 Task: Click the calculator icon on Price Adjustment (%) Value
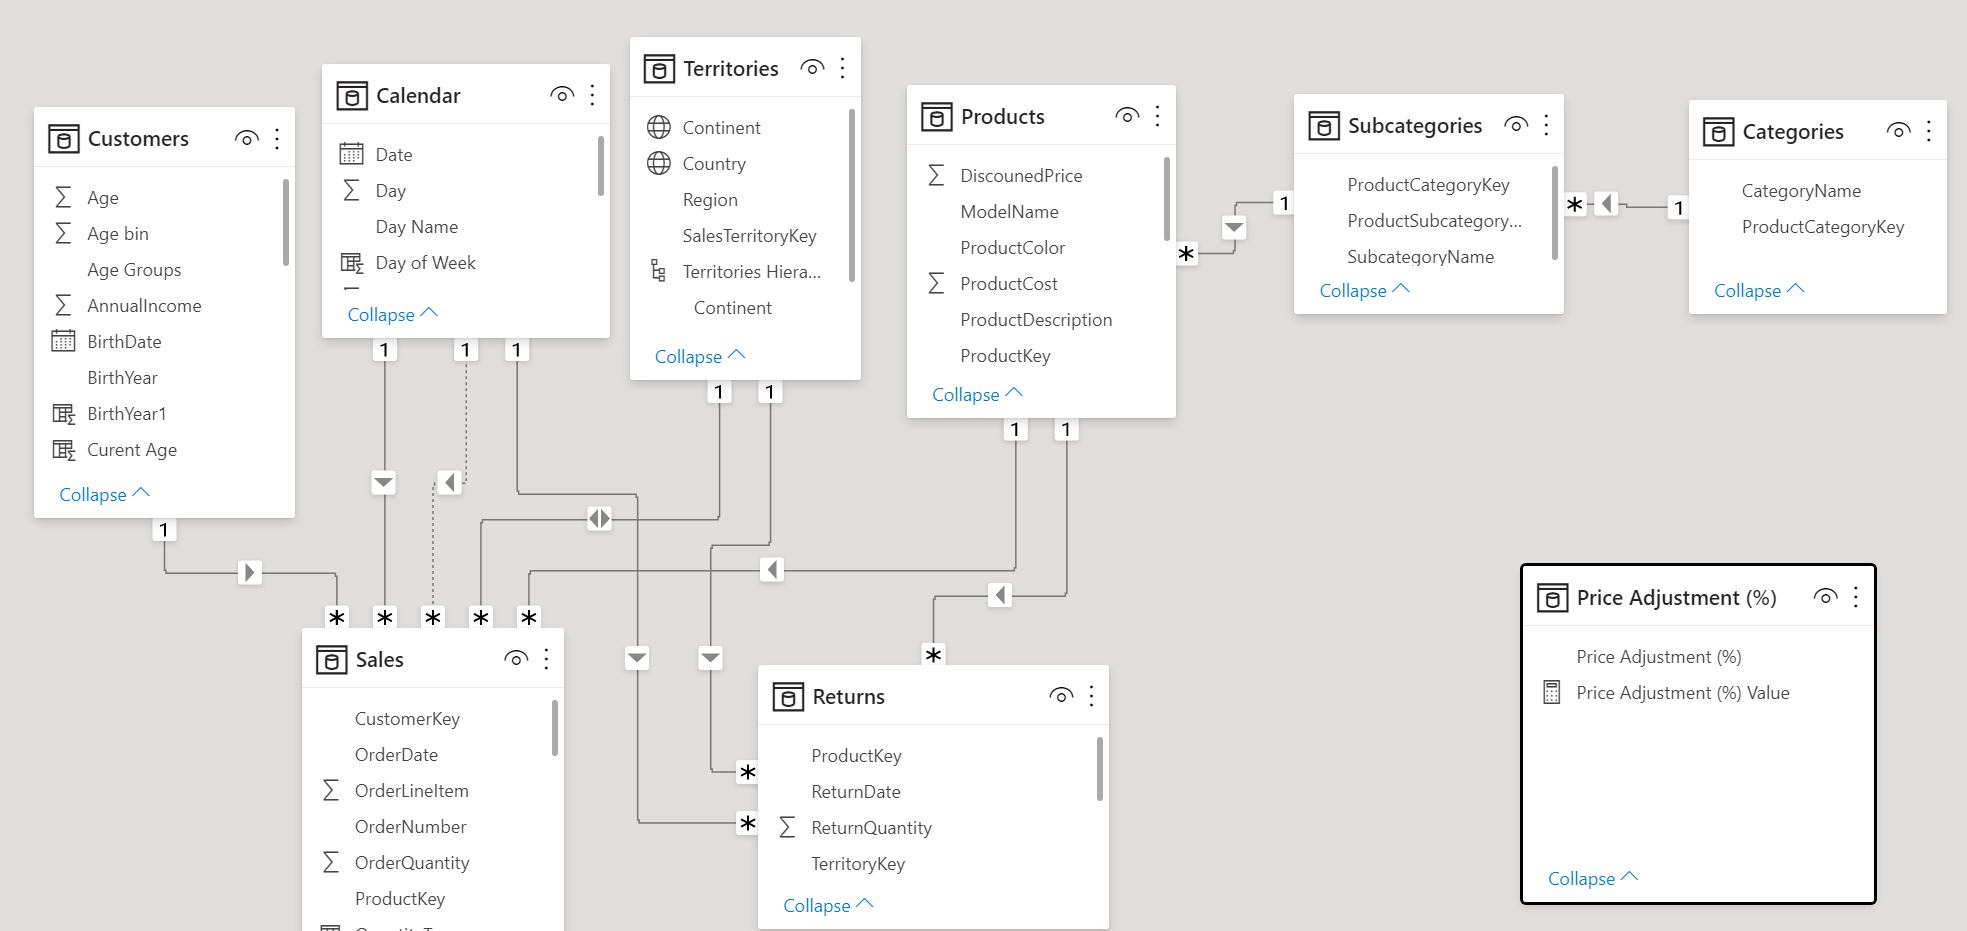pyautogui.click(x=1551, y=692)
